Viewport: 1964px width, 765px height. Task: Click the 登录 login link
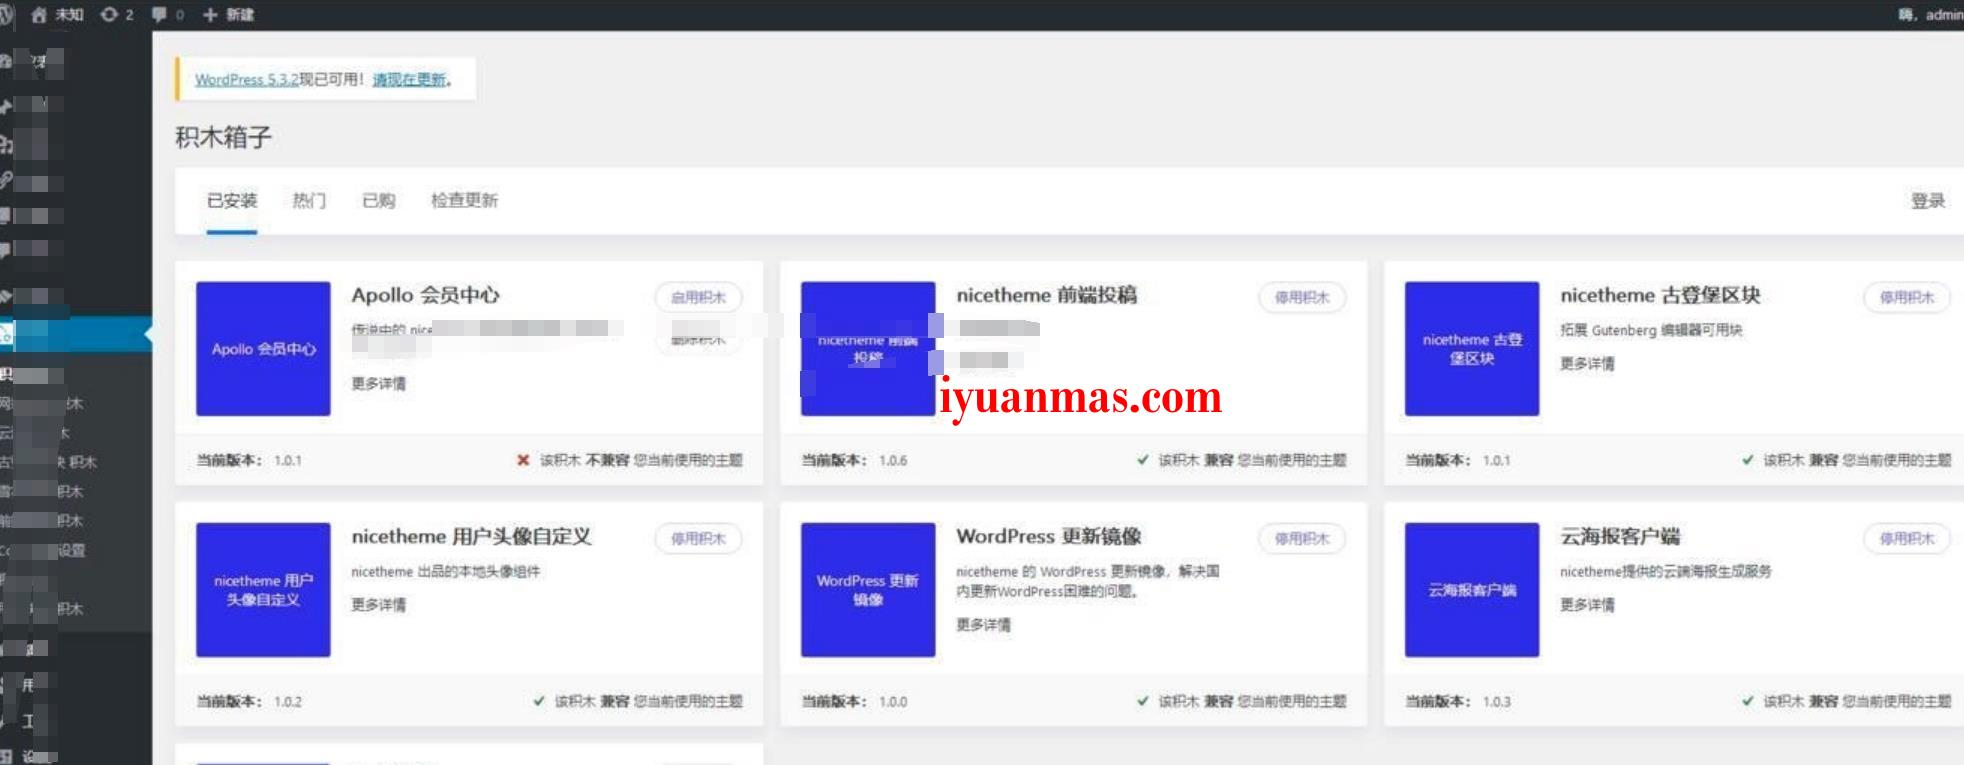1928,201
